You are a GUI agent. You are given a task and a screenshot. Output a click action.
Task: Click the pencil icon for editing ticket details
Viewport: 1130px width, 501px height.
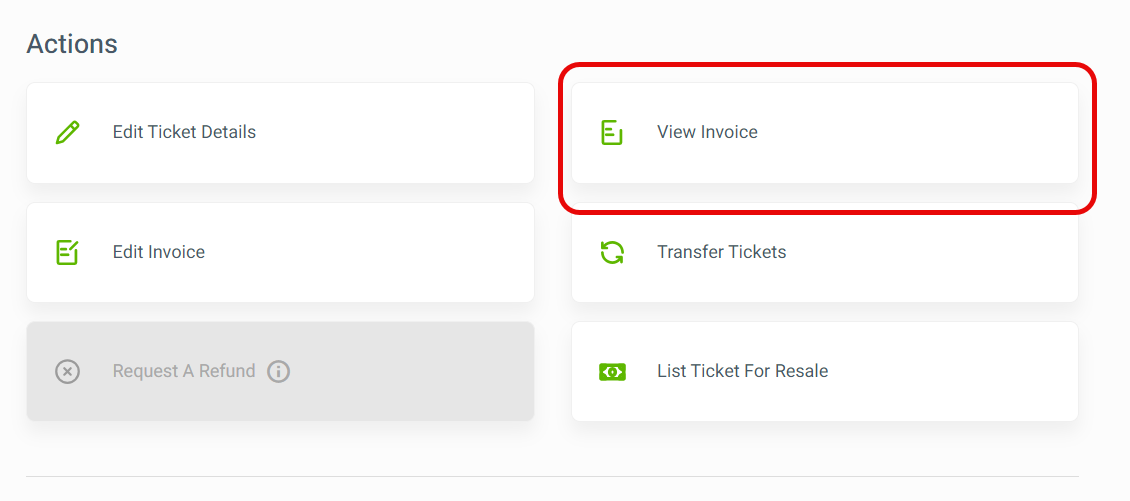click(x=68, y=133)
